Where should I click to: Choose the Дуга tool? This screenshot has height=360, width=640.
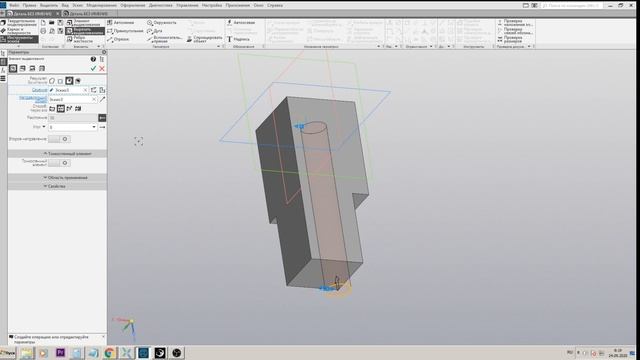(x=155, y=31)
